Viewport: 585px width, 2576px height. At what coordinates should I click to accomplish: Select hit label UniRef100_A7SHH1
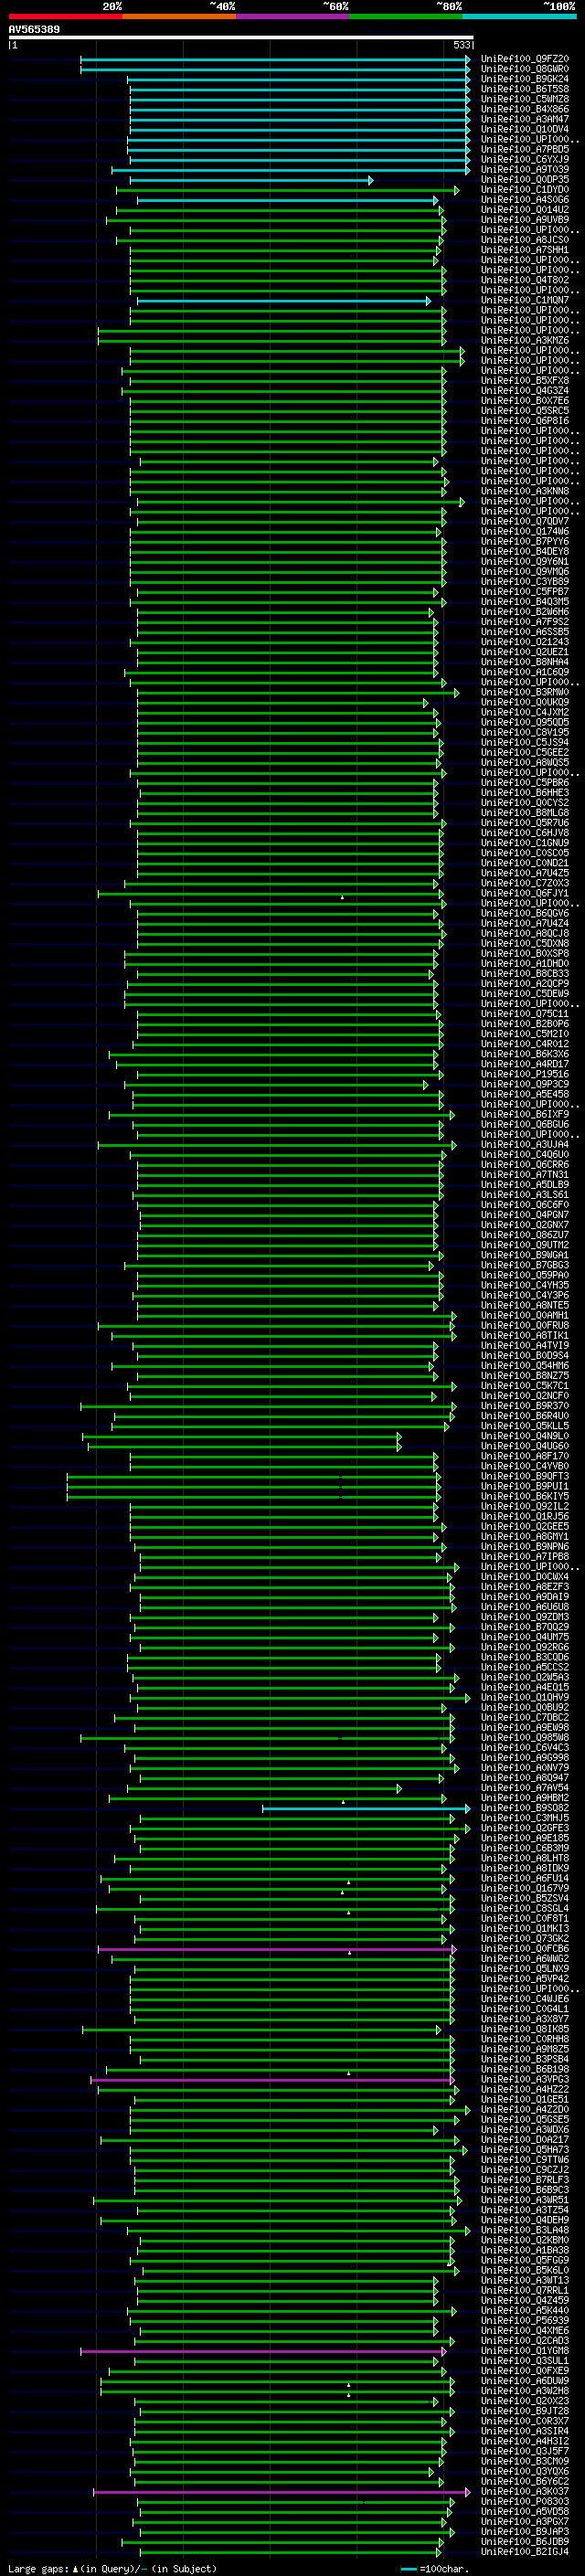pyautogui.click(x=525, y=250)
